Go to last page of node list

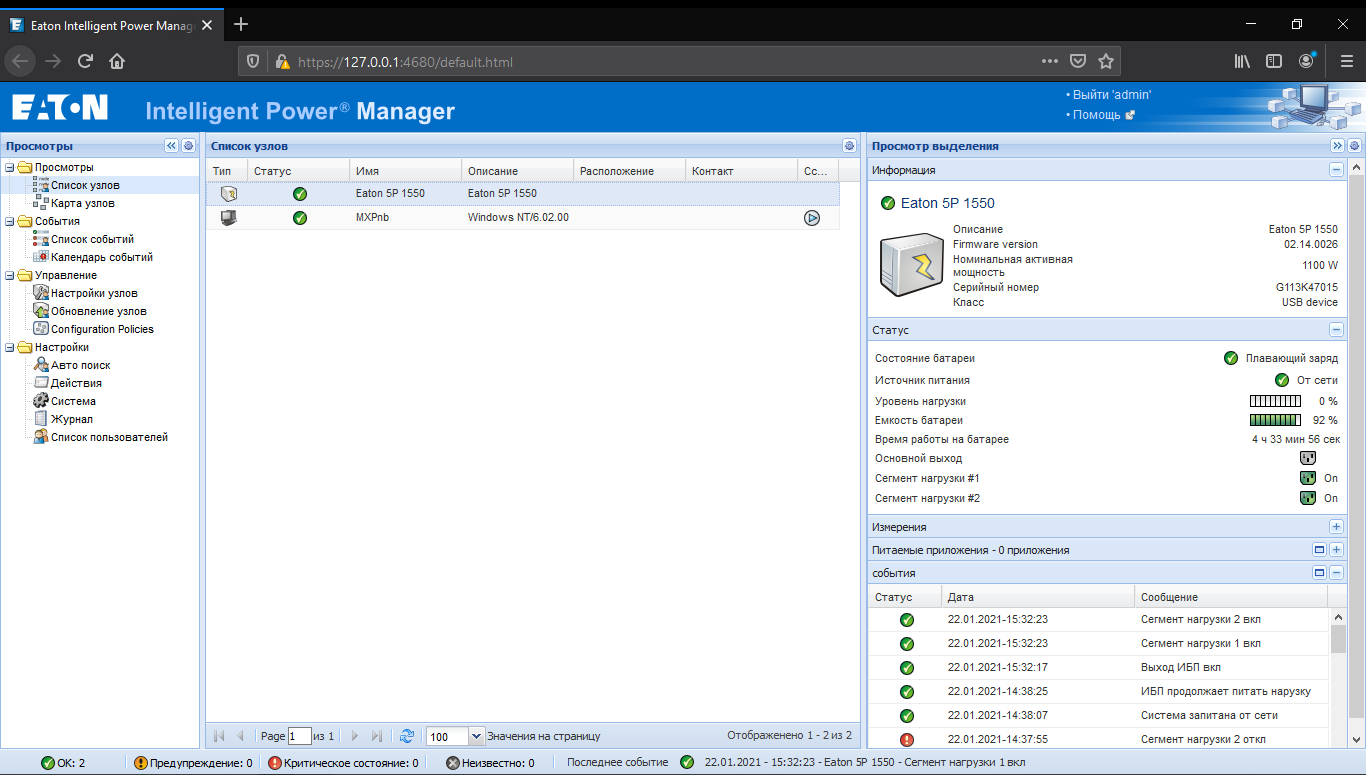(x=376, y=736)
